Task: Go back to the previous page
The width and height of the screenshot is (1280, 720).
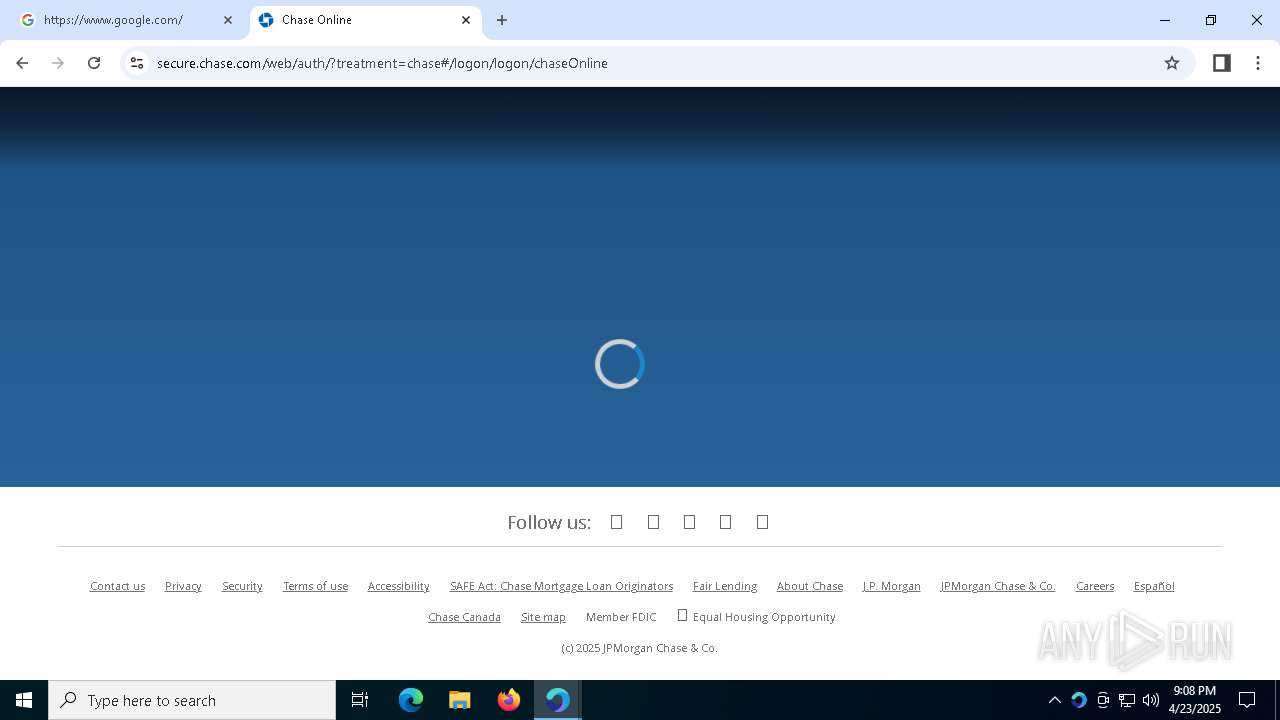Action: pyautogui.click(x=22, y=63)
